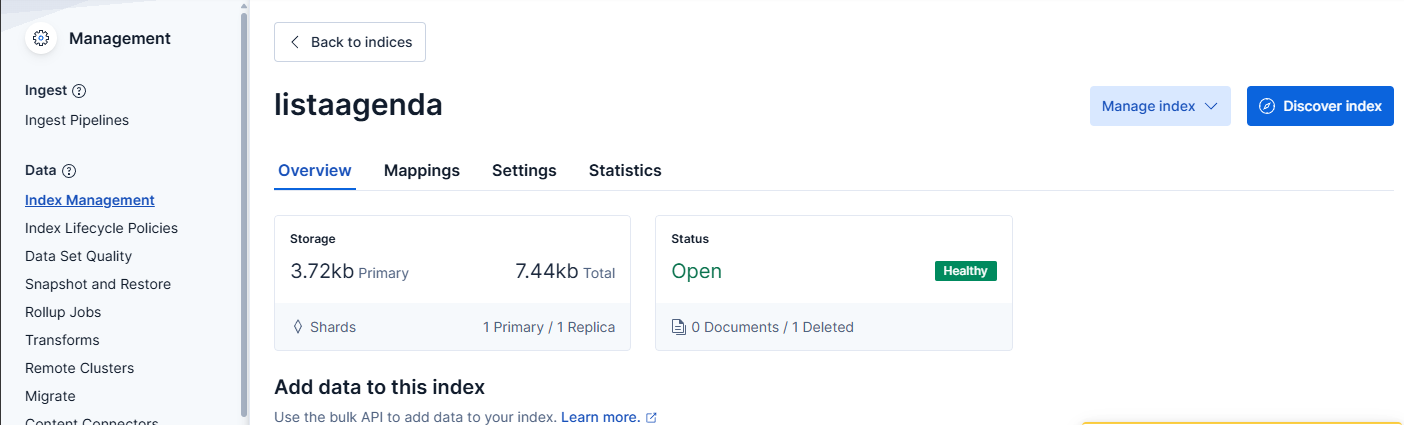
Task: Click the back arrow chevron icon
Action: 295,42
